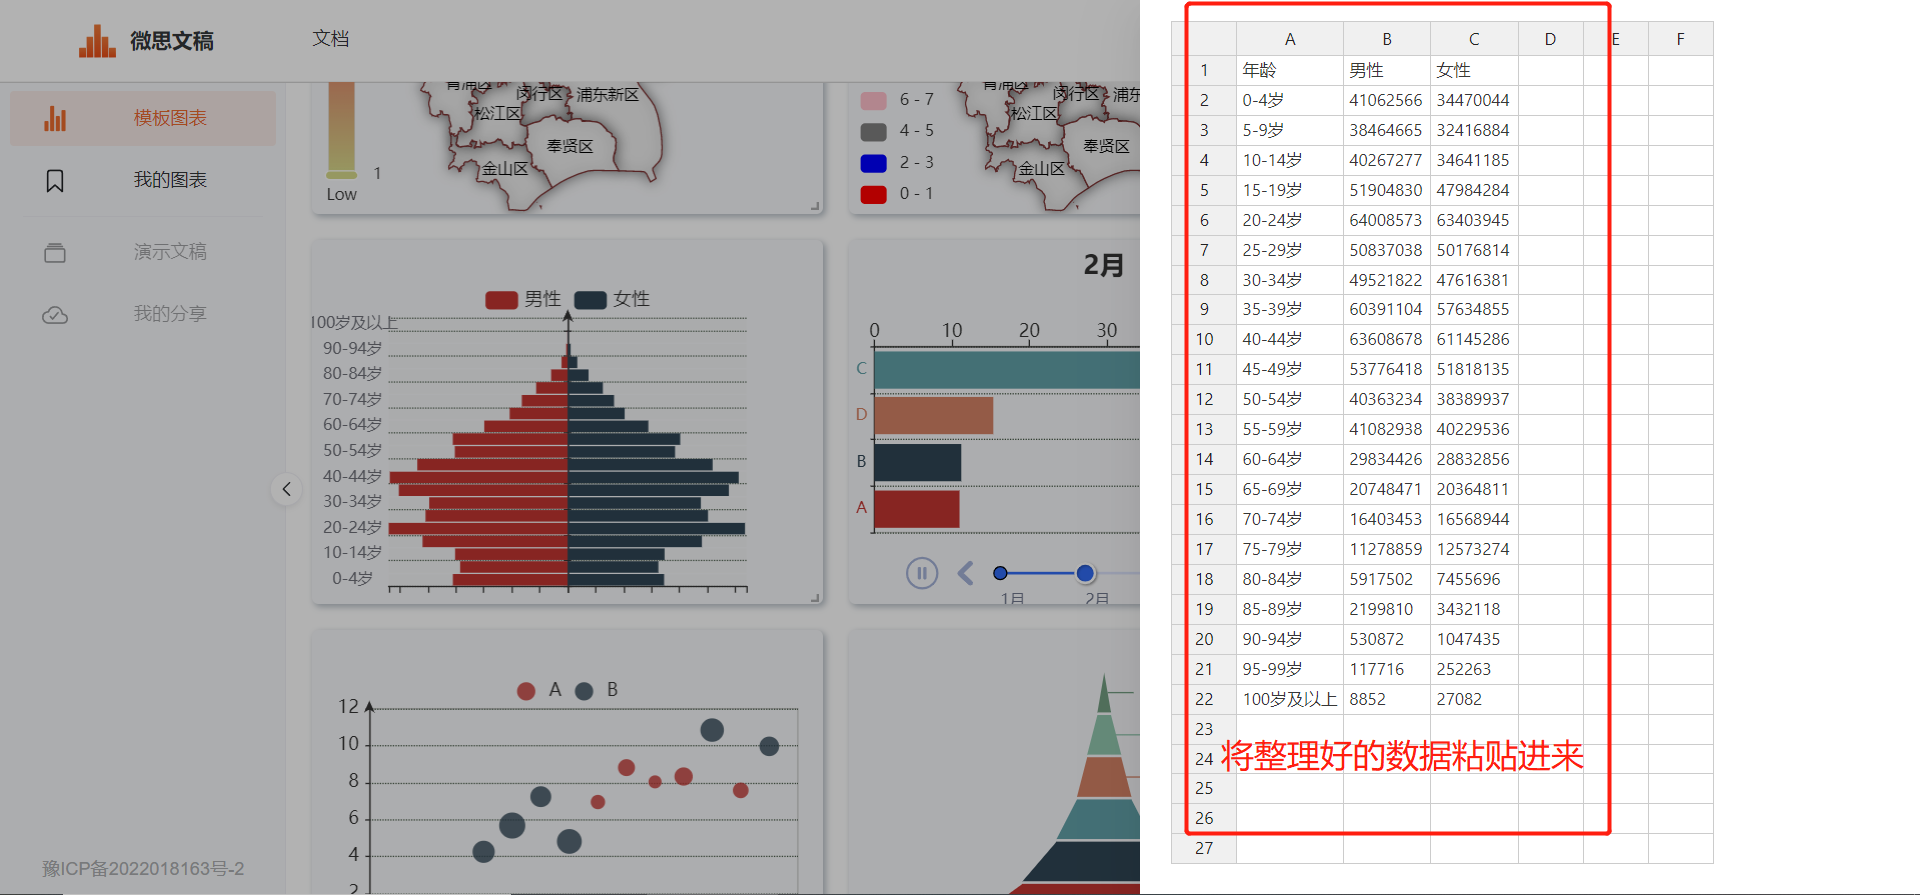Click cell with value 57634855

click(1474, 309)
